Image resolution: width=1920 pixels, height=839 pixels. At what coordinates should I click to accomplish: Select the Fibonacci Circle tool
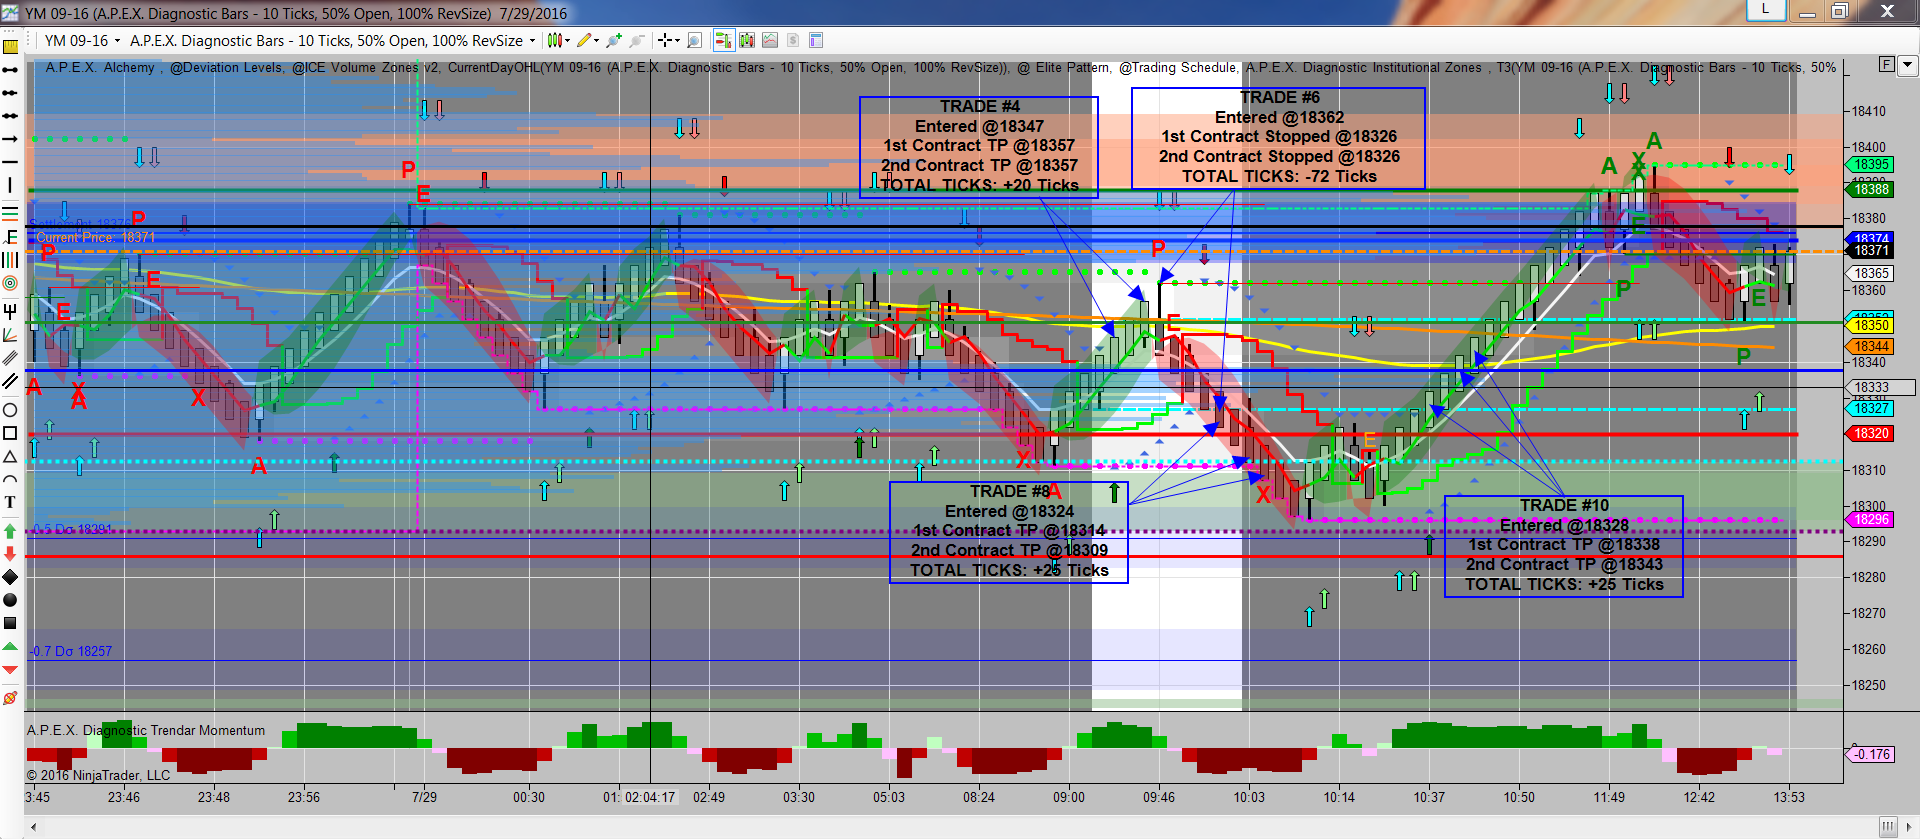(10, 282)
